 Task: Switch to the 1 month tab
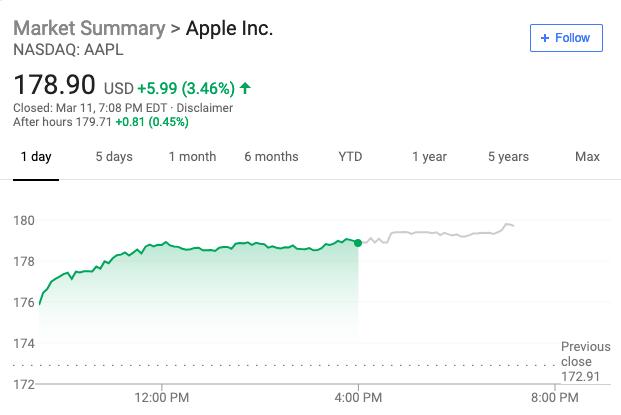(x=192, y=157)
